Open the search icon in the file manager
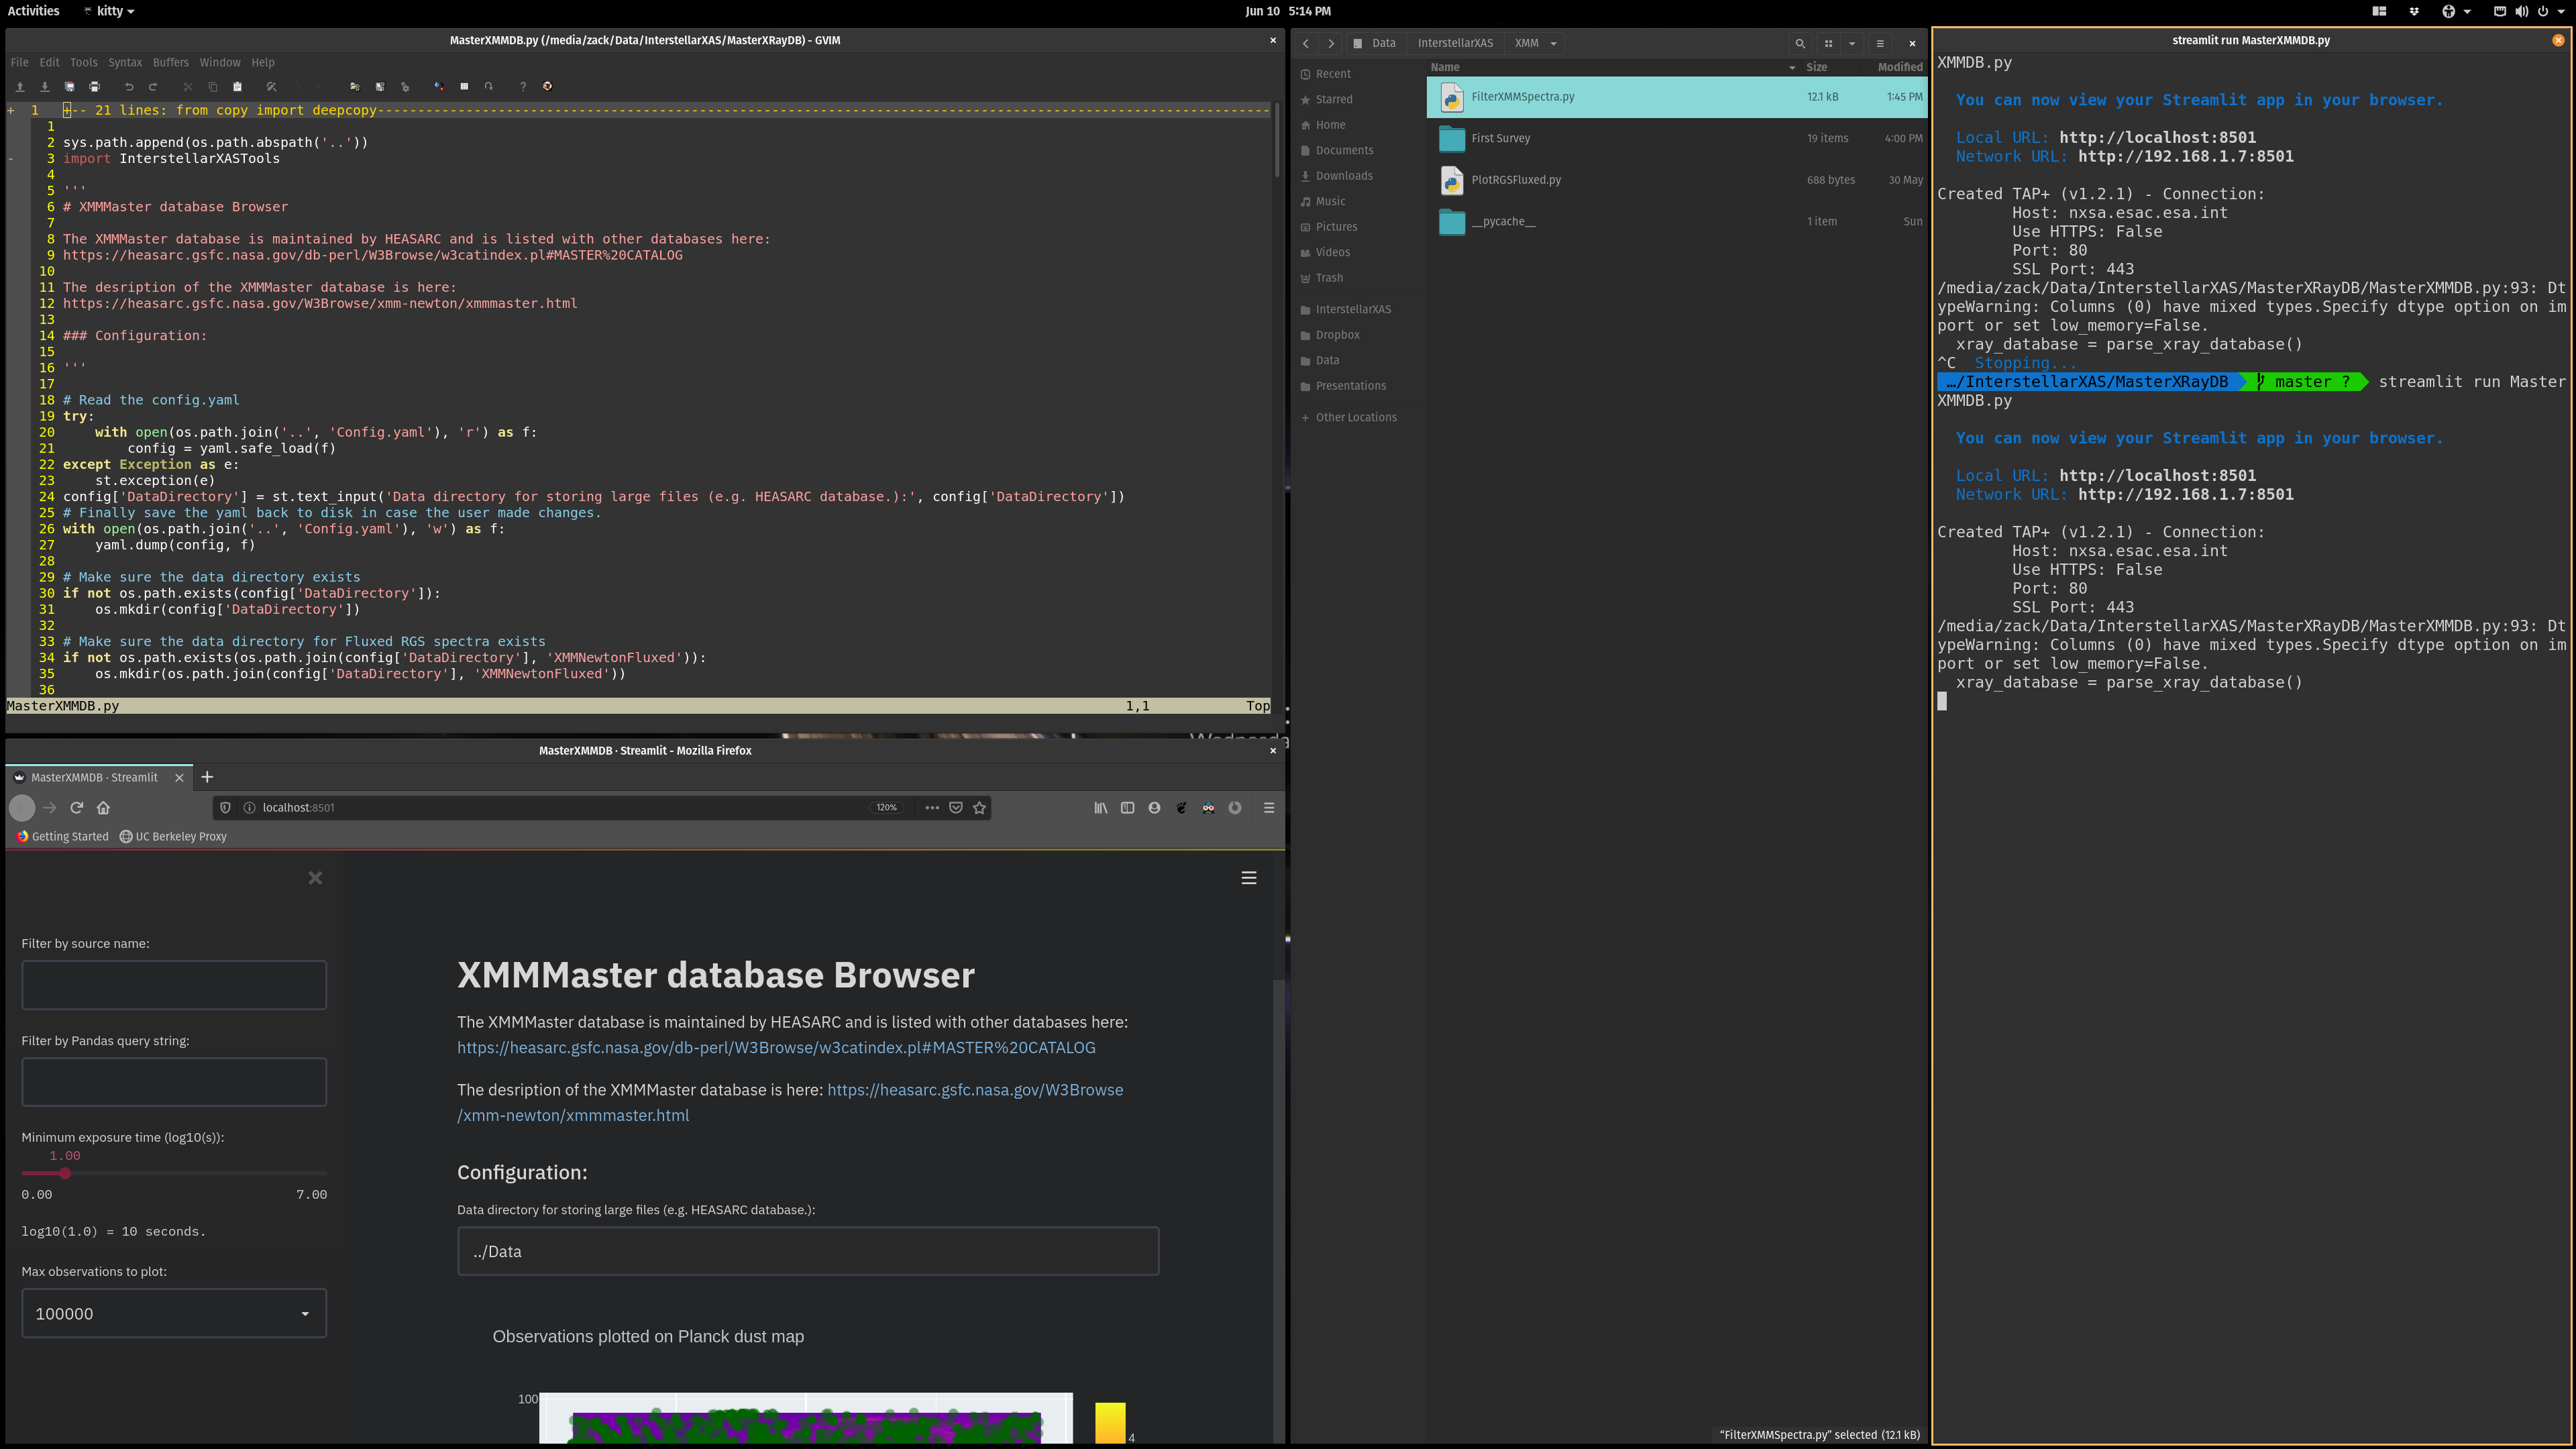Image resolution: width=2576 pixels, height=1449 pixels. 1800,43
